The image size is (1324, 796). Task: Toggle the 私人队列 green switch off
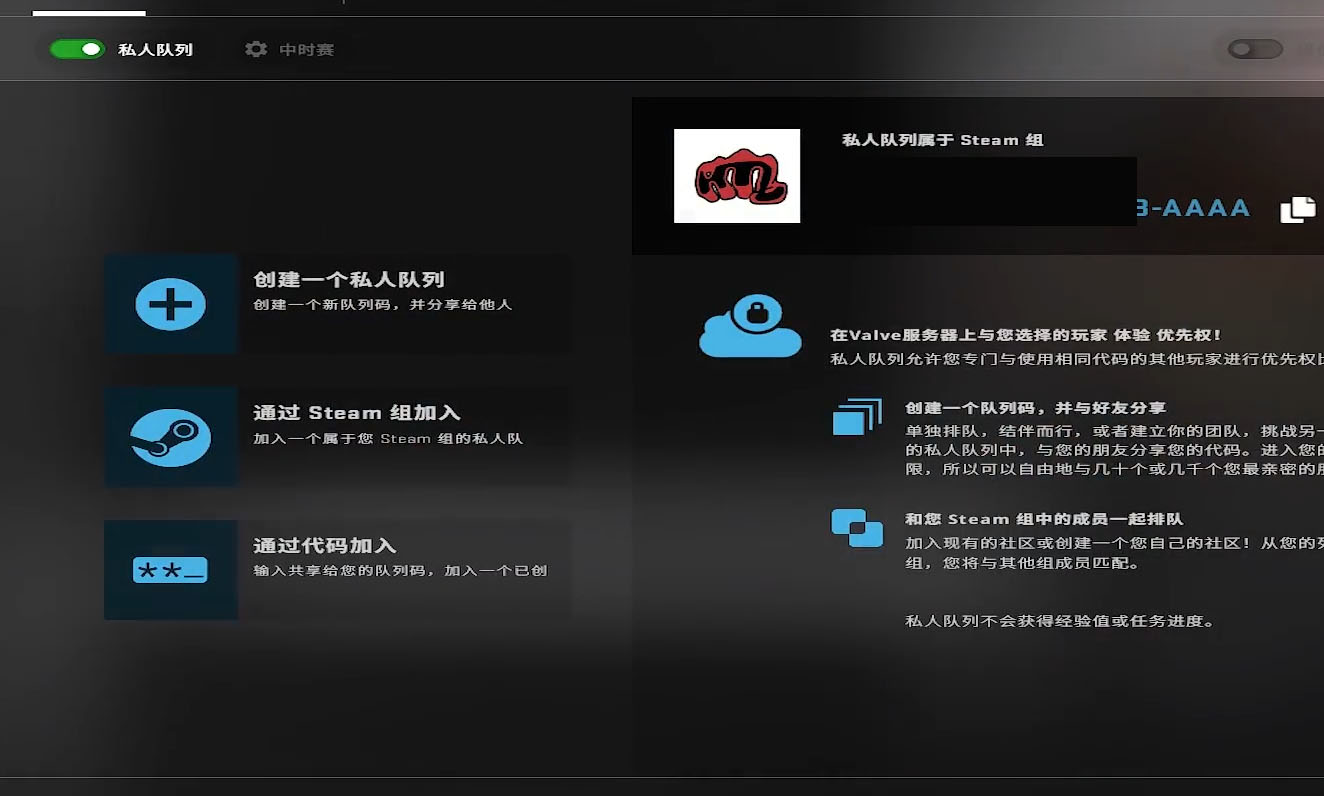point(77,49)
